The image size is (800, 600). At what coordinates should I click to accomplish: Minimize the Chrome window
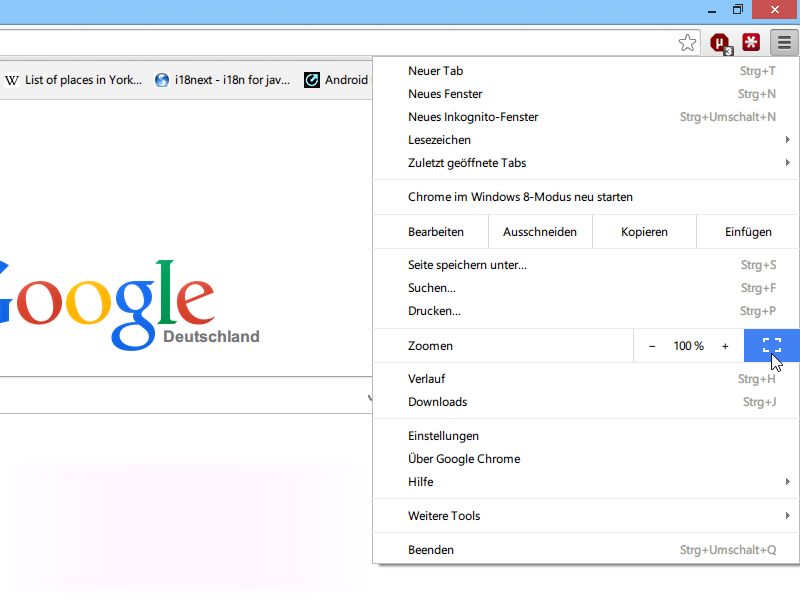click(712, 10)
